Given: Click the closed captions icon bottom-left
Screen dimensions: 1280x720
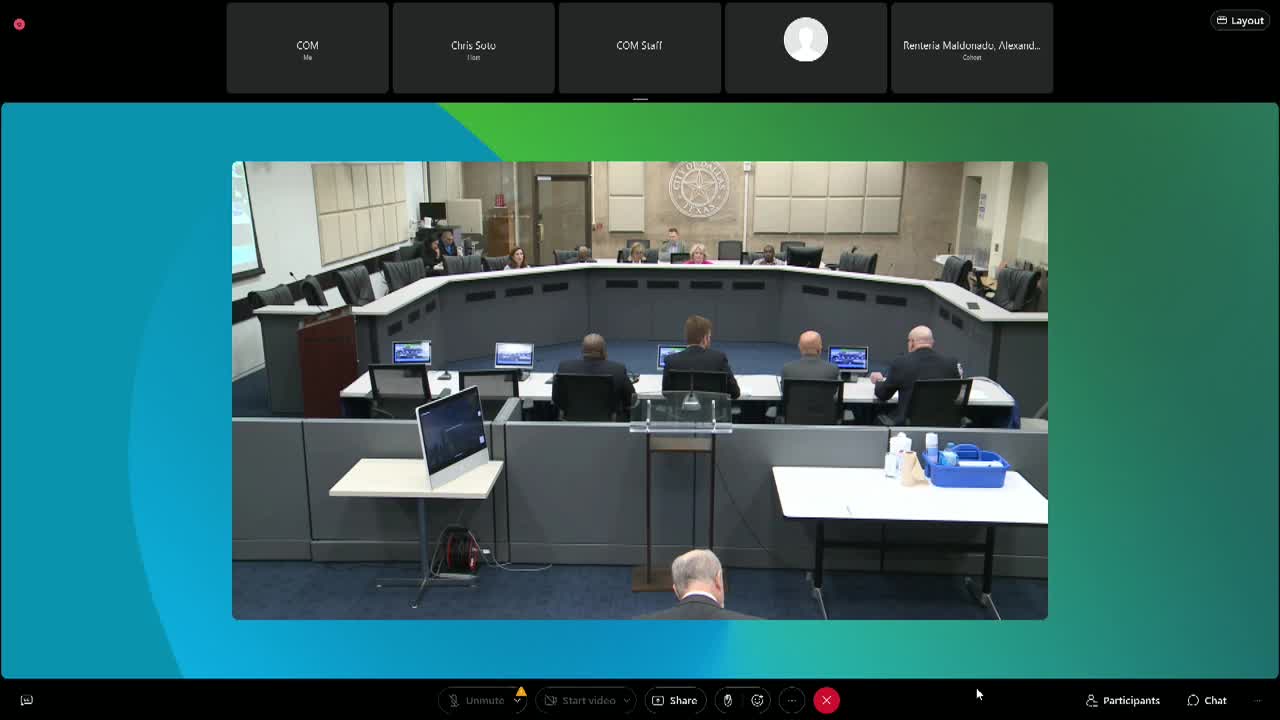Looking at the screenshot, I should [27, 700].
